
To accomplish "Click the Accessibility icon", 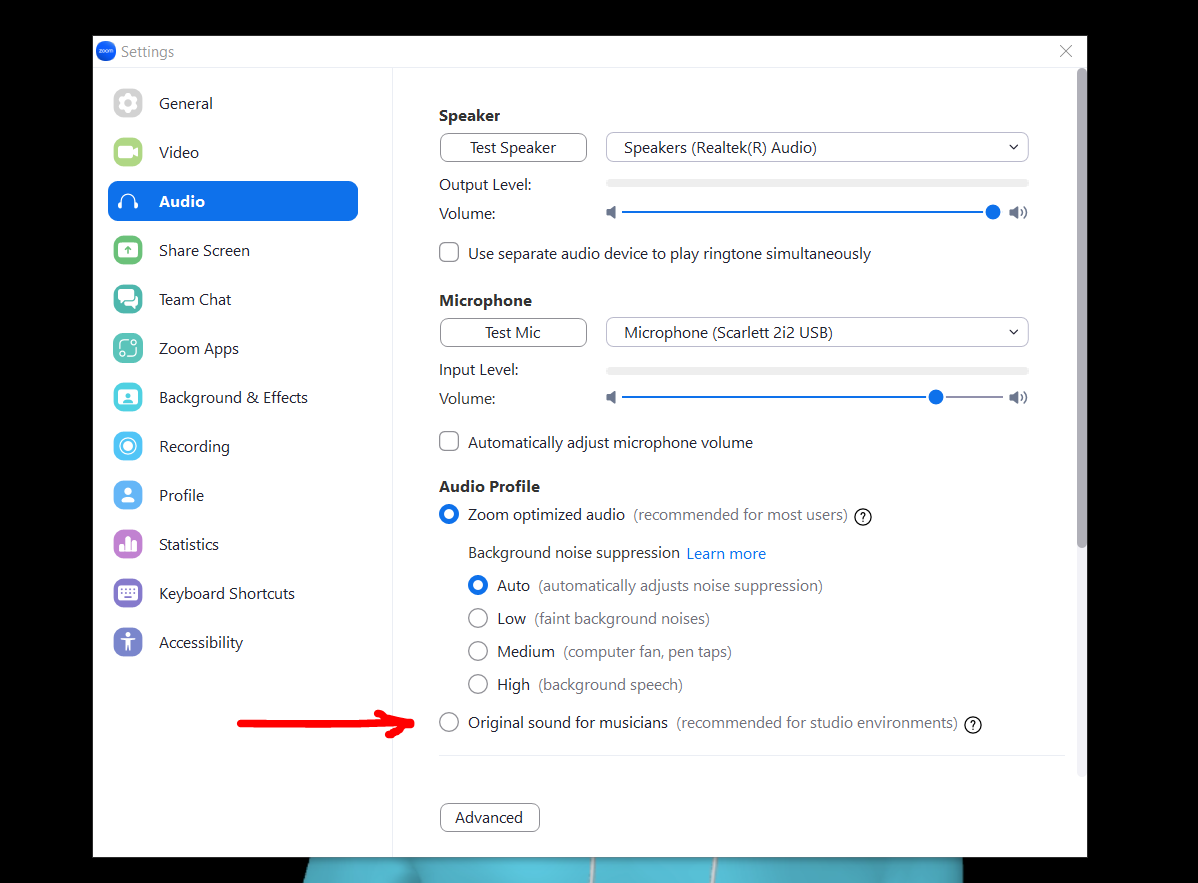I will coord(128,642).
